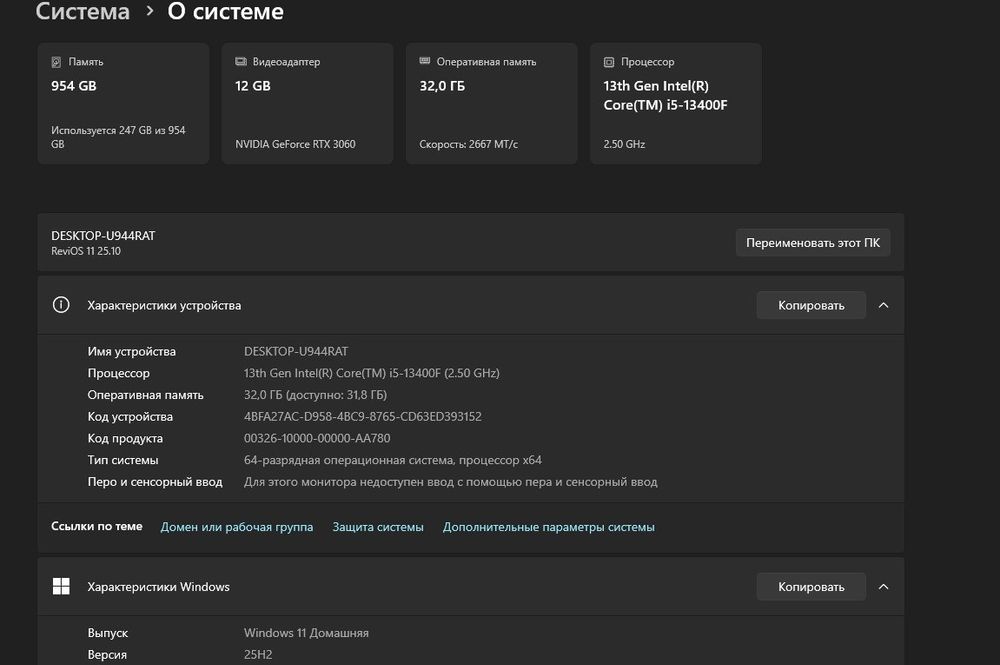This screenshot has height=665, width=1000.
Task: Click RAM value 32,0 ГБ (доступно: 31,8 ГБ)
Action: coord(316,395)
